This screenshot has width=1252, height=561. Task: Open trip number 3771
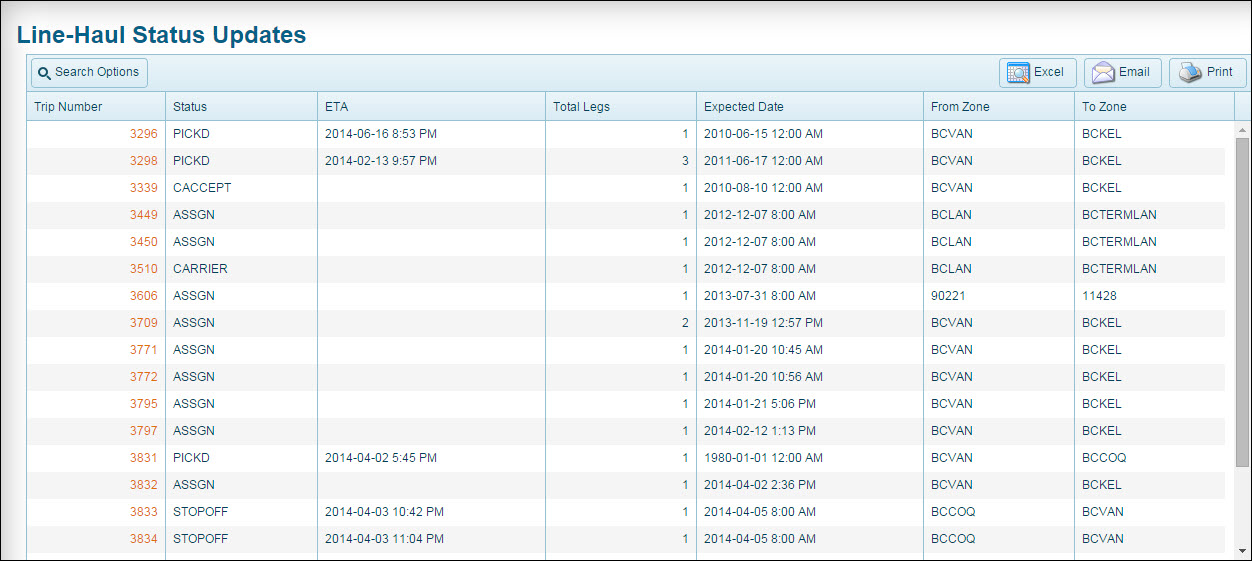coord(143,350)
